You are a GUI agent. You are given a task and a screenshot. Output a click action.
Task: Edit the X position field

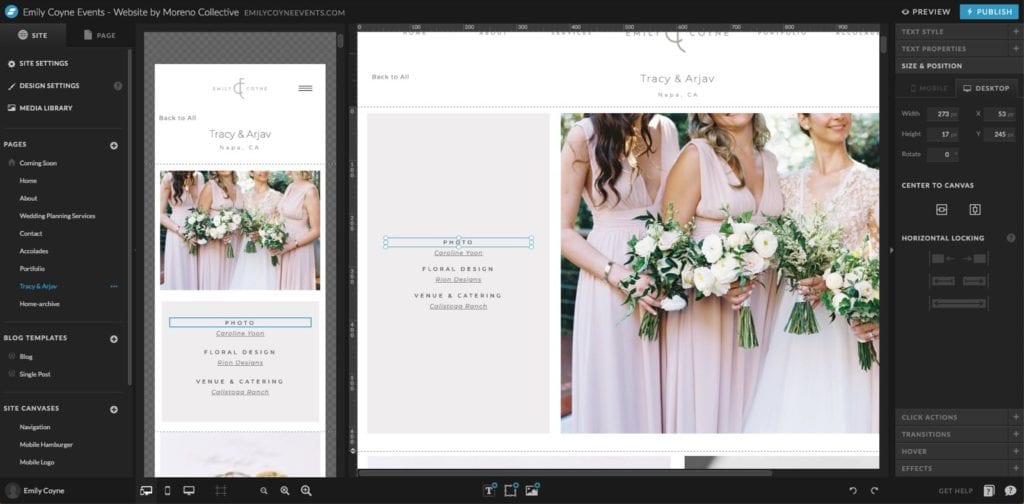click(999, 114)
